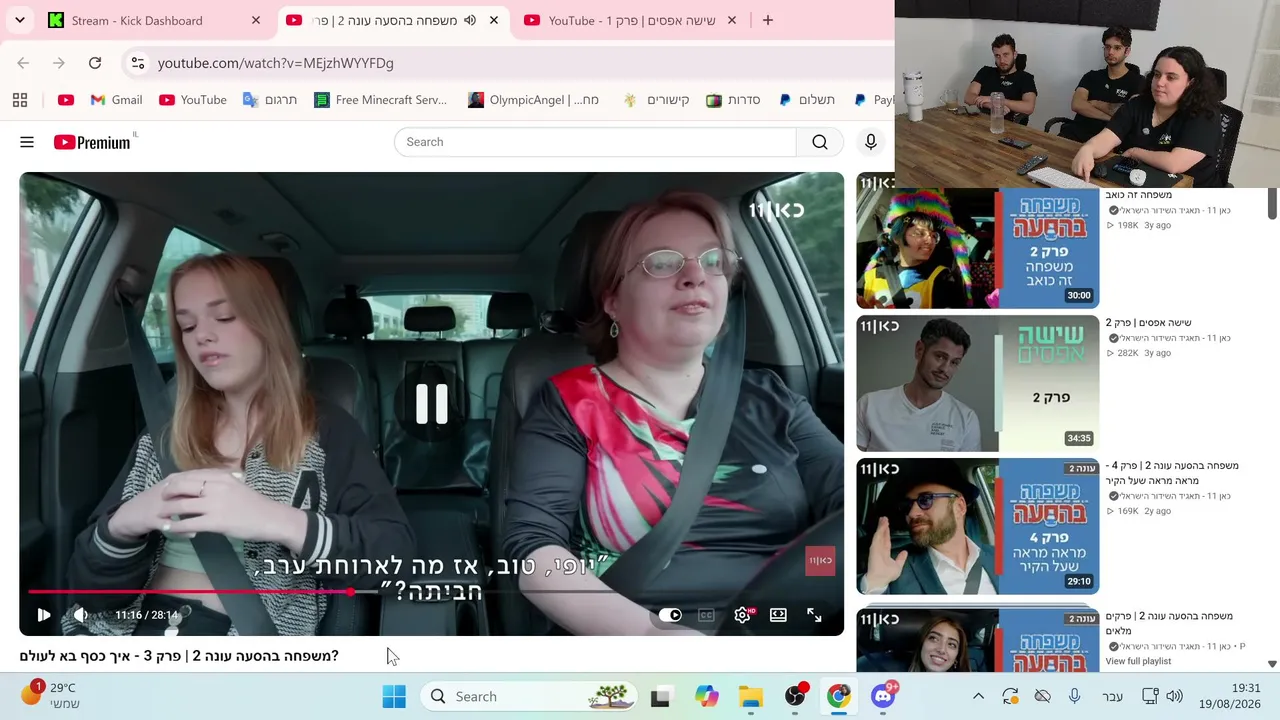Open the תרגום translate bookmark

coord(270,100)
